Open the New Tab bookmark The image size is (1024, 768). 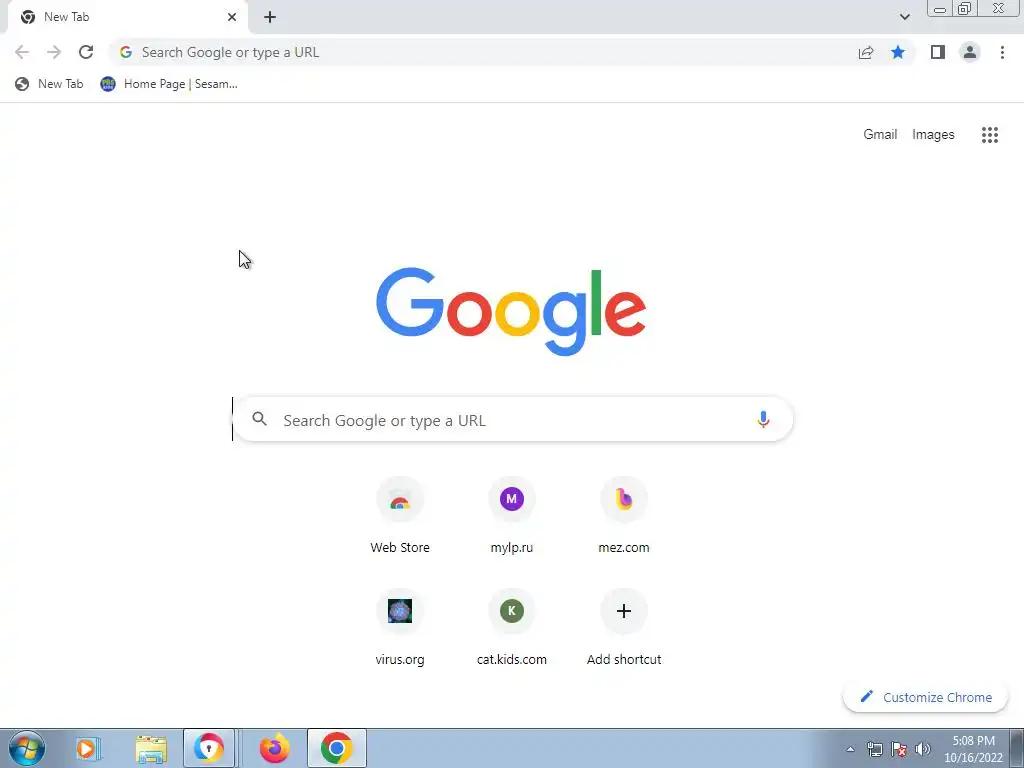pos(49,84)
